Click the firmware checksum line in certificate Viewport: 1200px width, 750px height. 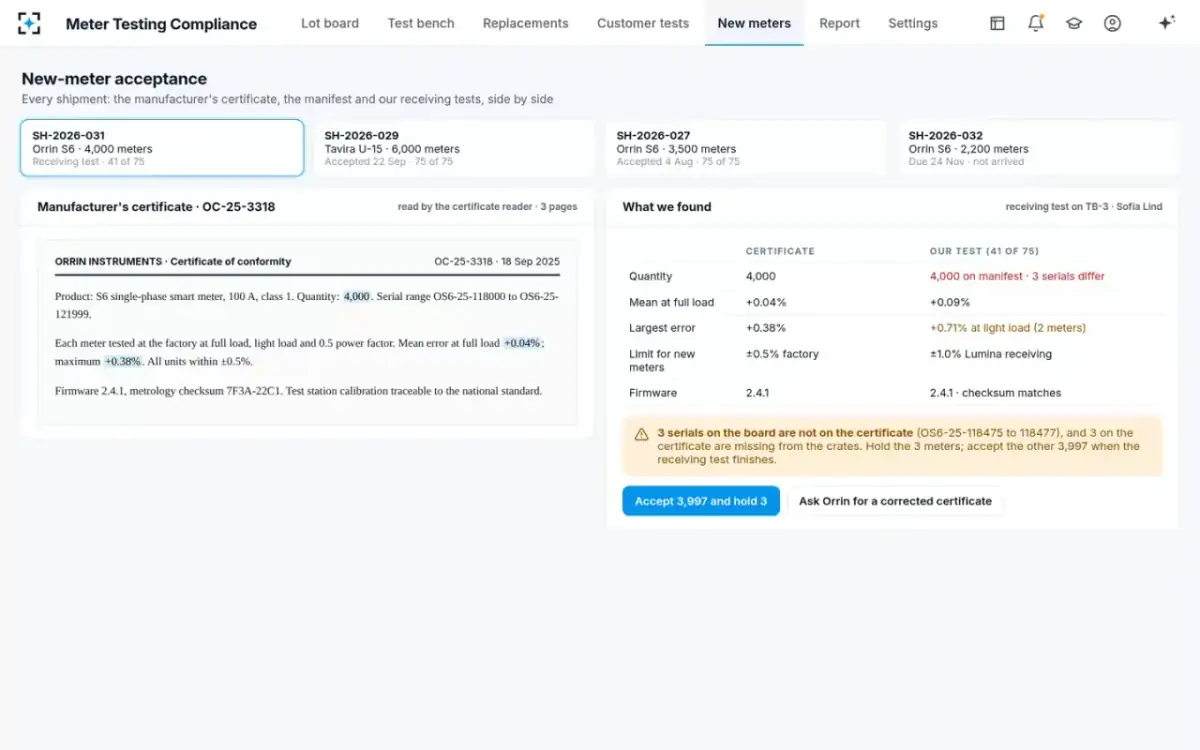298,391
